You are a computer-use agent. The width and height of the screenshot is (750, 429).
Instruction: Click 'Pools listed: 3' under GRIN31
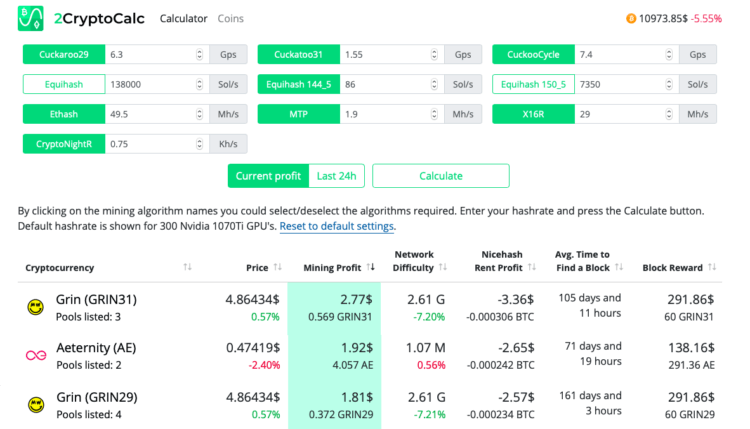pos(88,317)
